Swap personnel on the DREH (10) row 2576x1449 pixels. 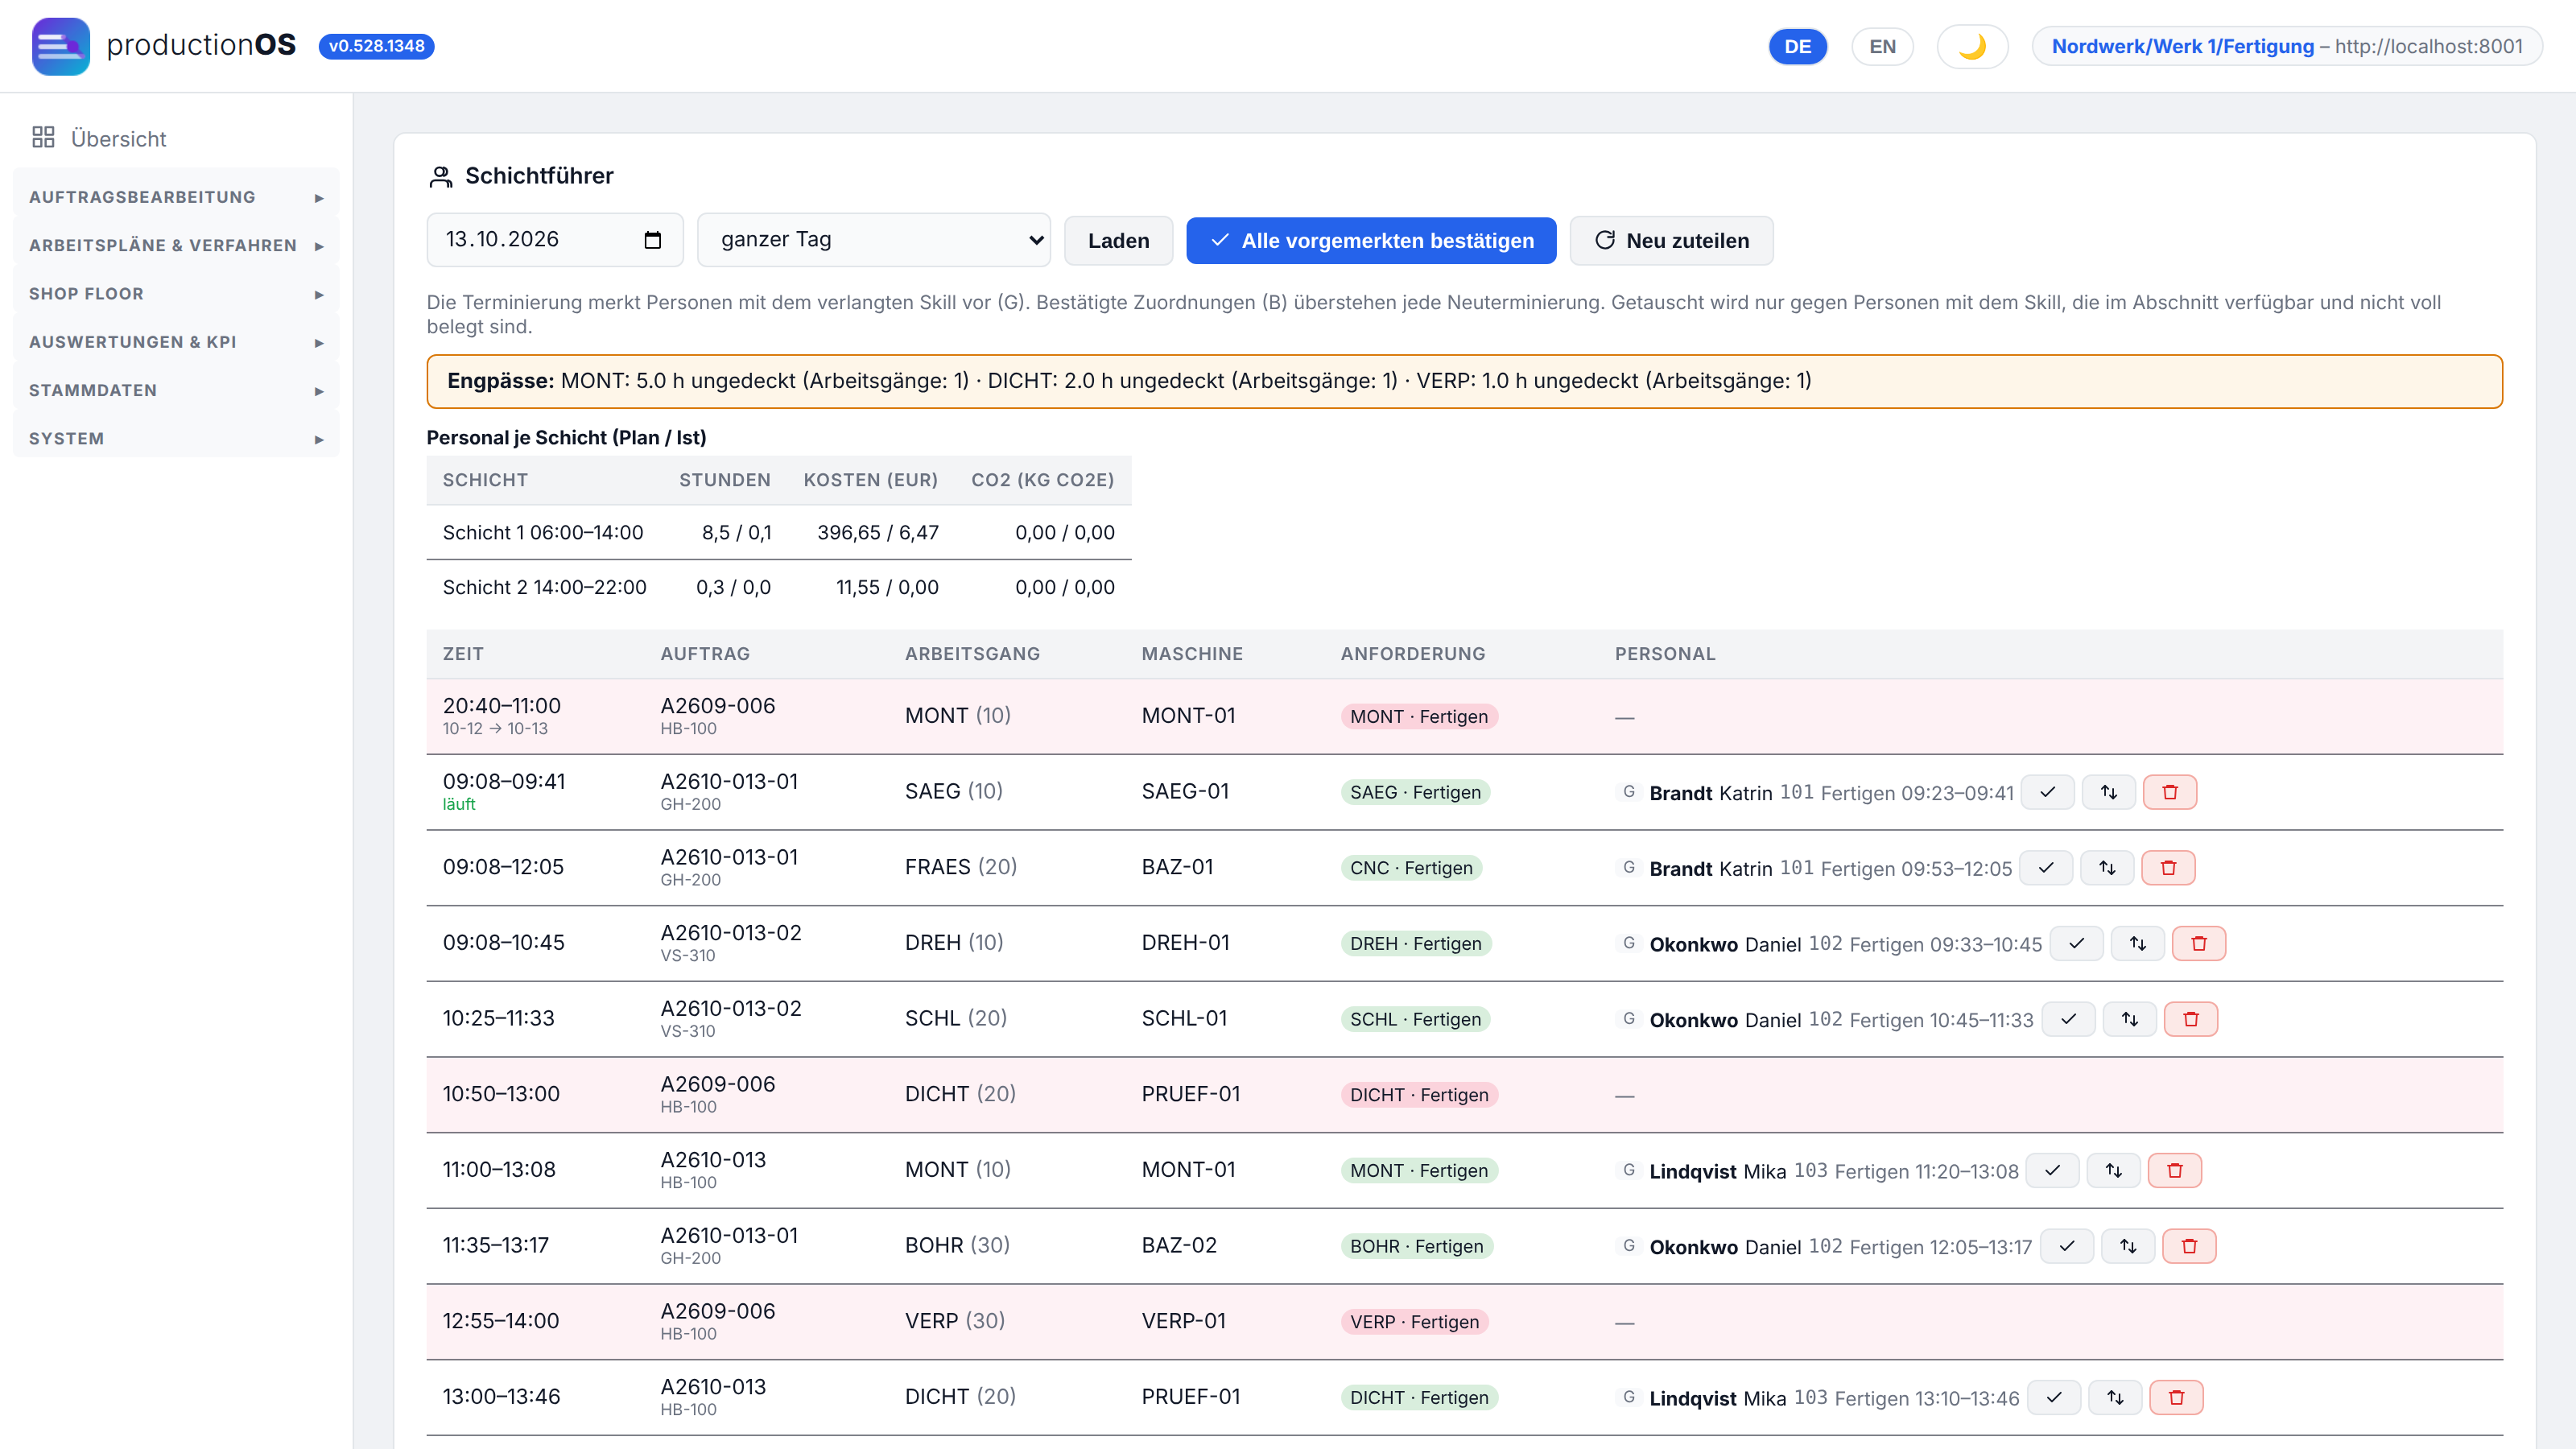2137,943
